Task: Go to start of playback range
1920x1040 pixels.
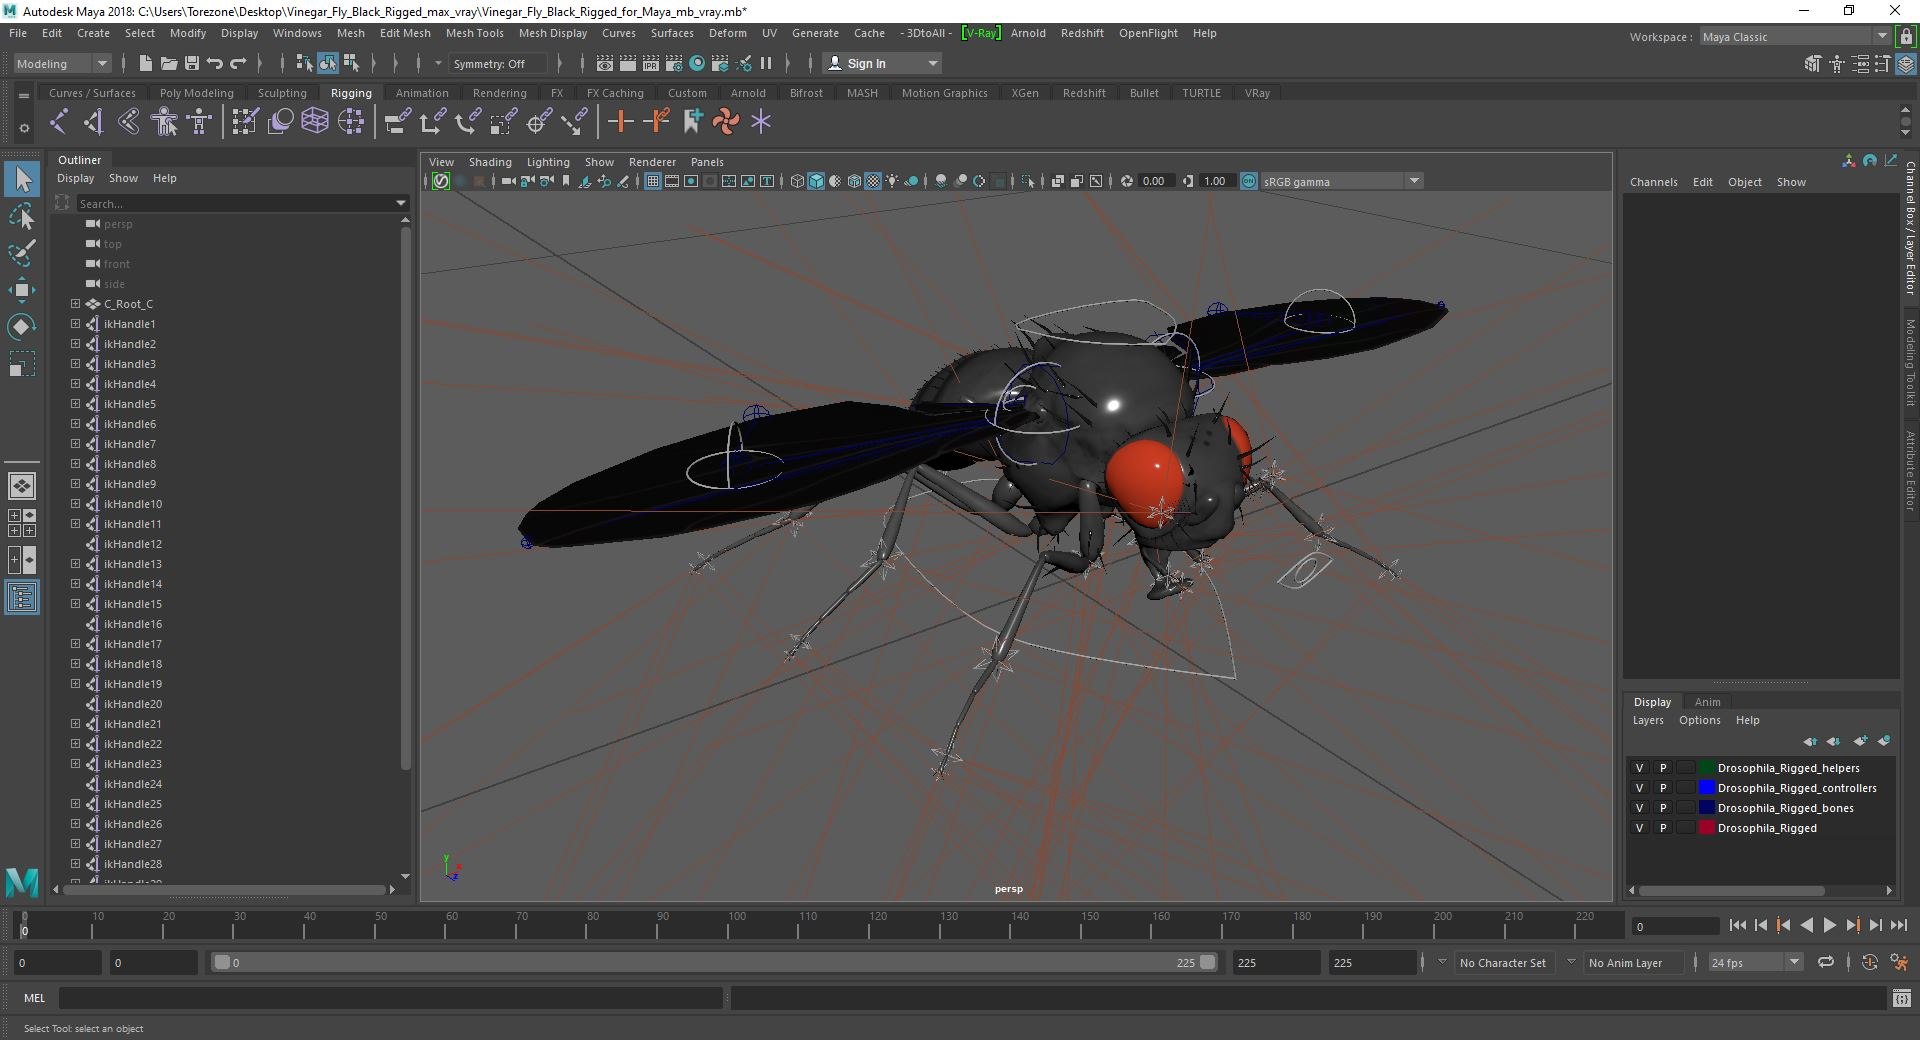Action: click(x=1737, y=926)
